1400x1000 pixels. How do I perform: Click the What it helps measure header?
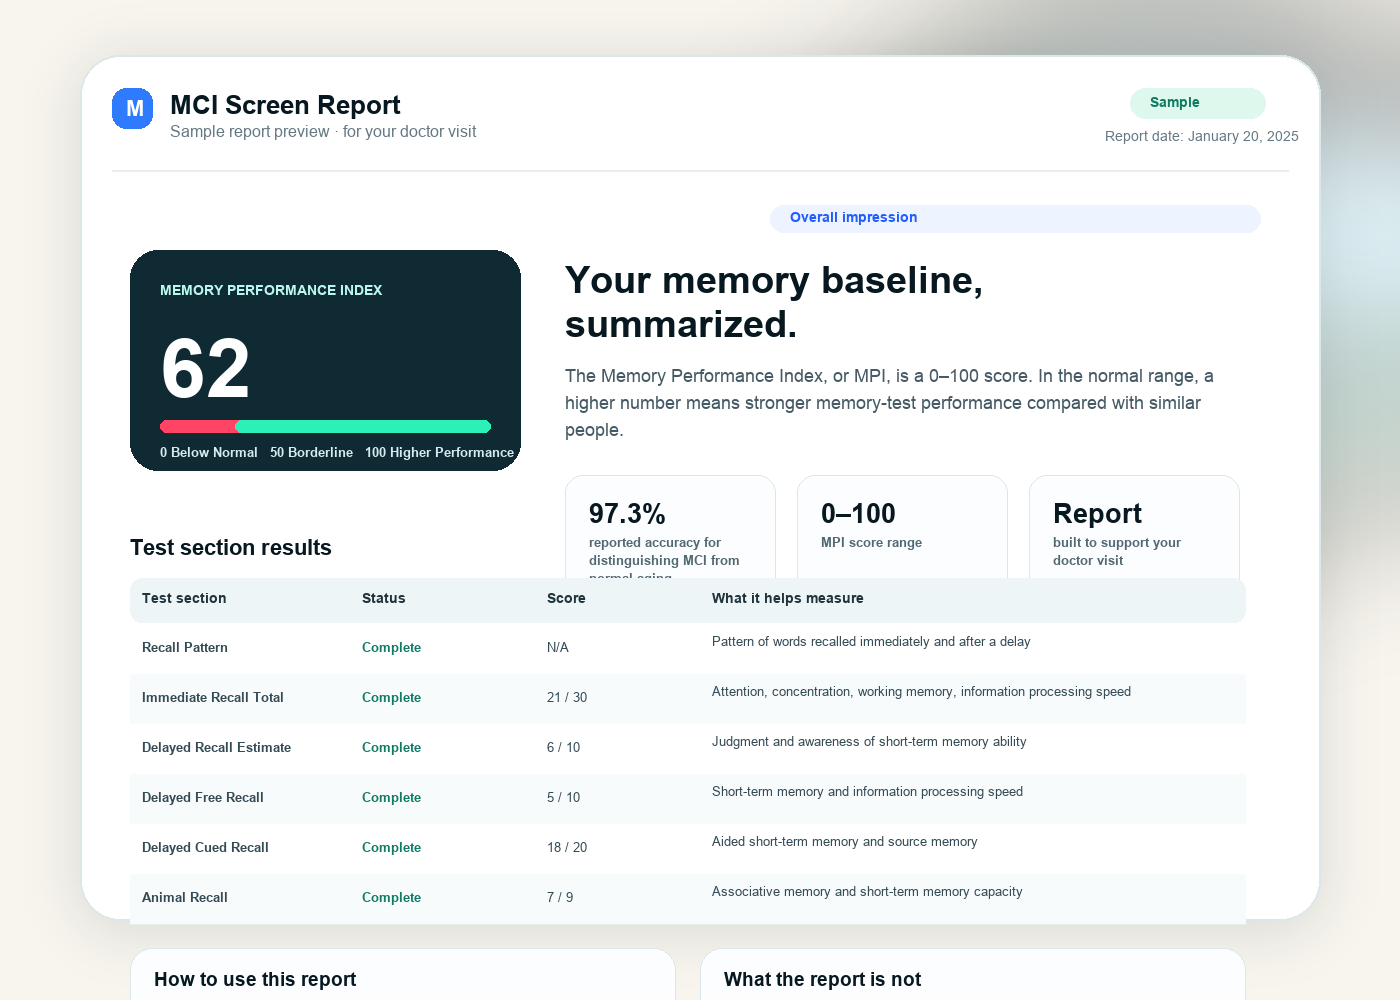[x=788, y=598]
